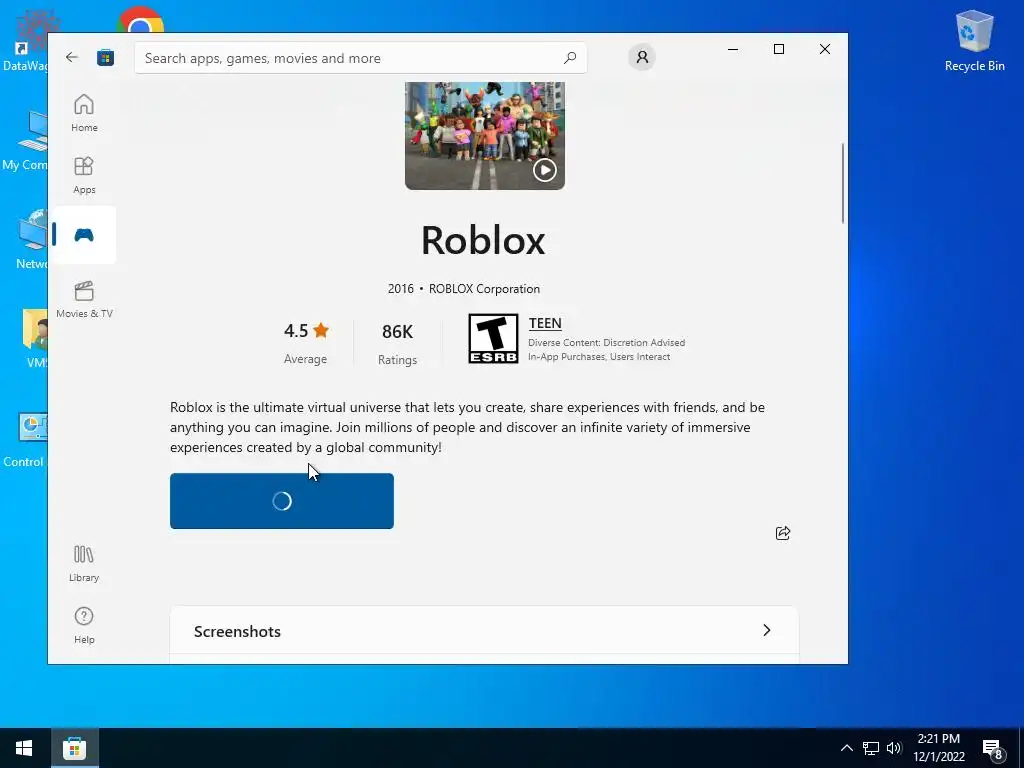Image resolution: width=1024 pixels, height=768 pixels.
Task: Select the Control Panel desktop icon
Action: click(x=24, y=440)
